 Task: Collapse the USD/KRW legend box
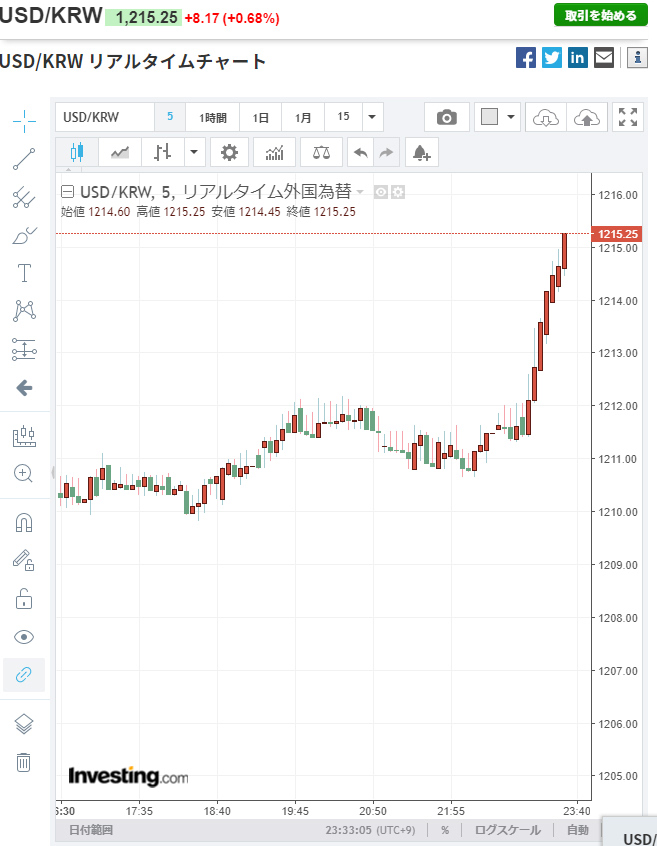67,192
